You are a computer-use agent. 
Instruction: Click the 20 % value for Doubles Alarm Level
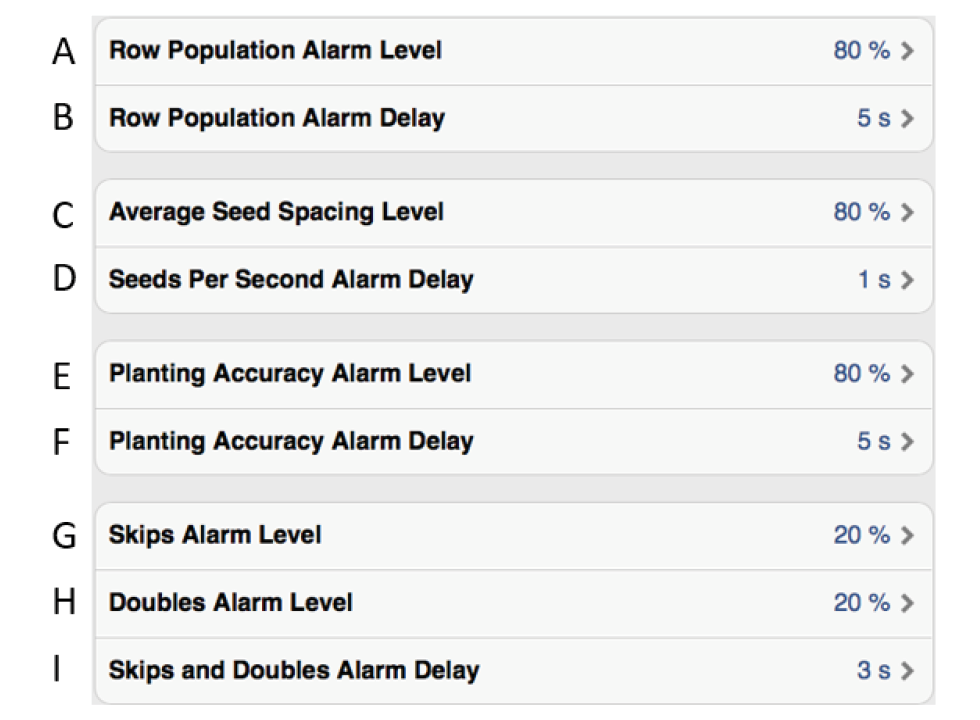(x=861, y=603)
